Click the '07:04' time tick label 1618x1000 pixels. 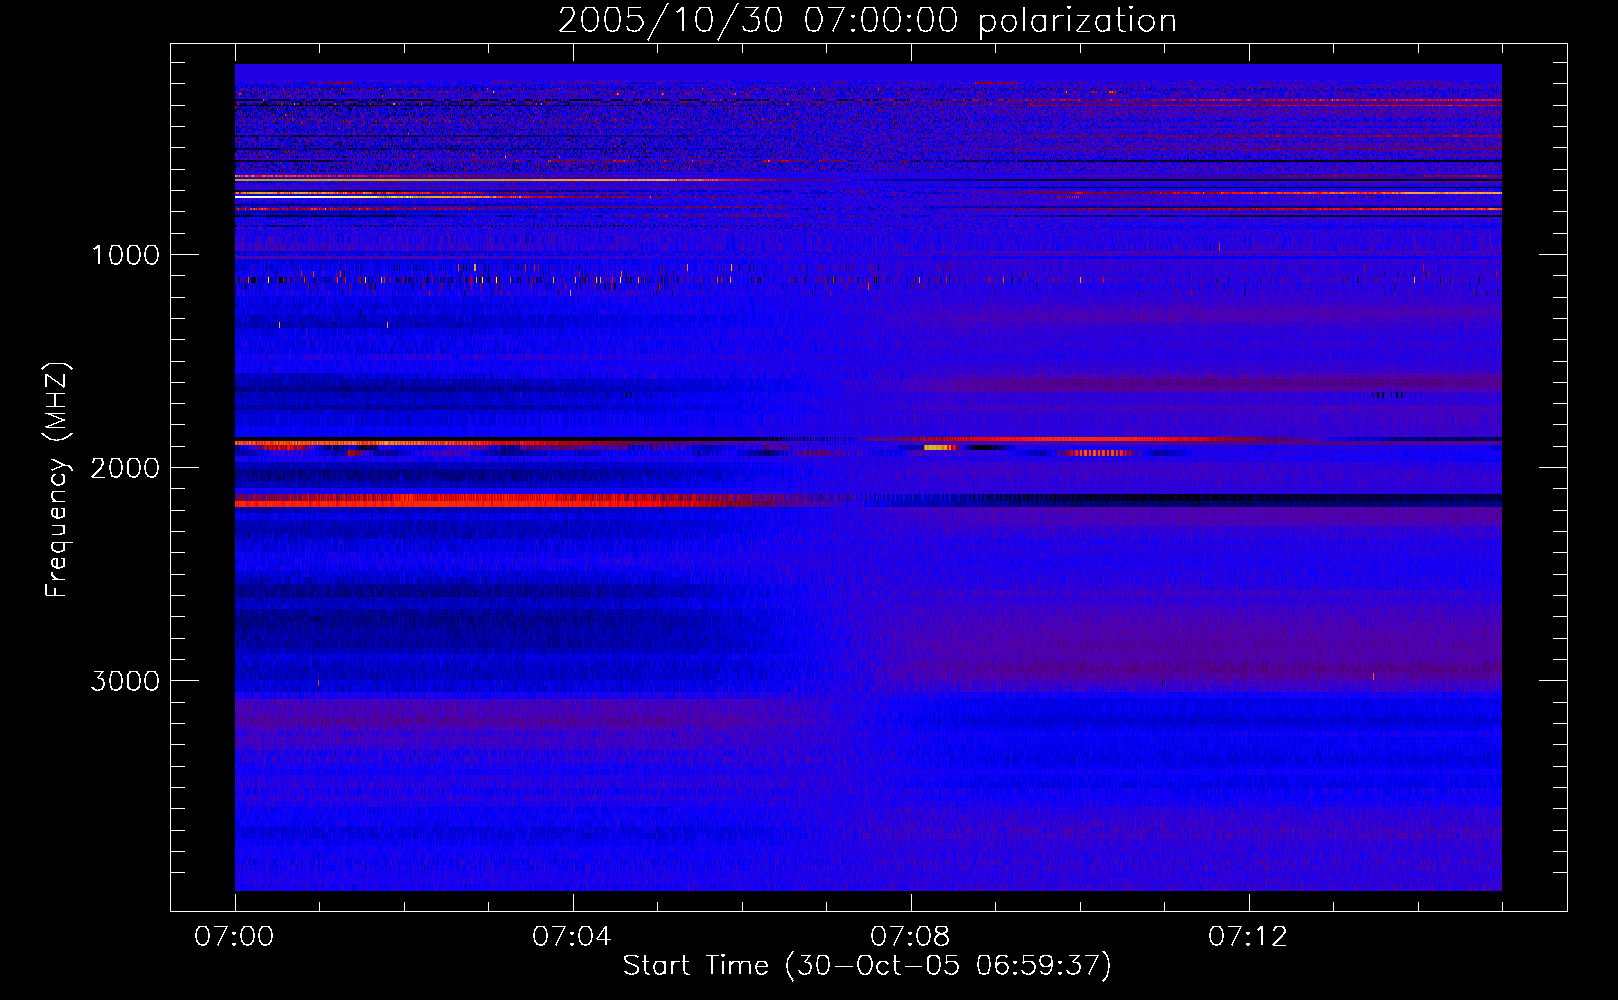pyautogui.click(x=572, y=937)
